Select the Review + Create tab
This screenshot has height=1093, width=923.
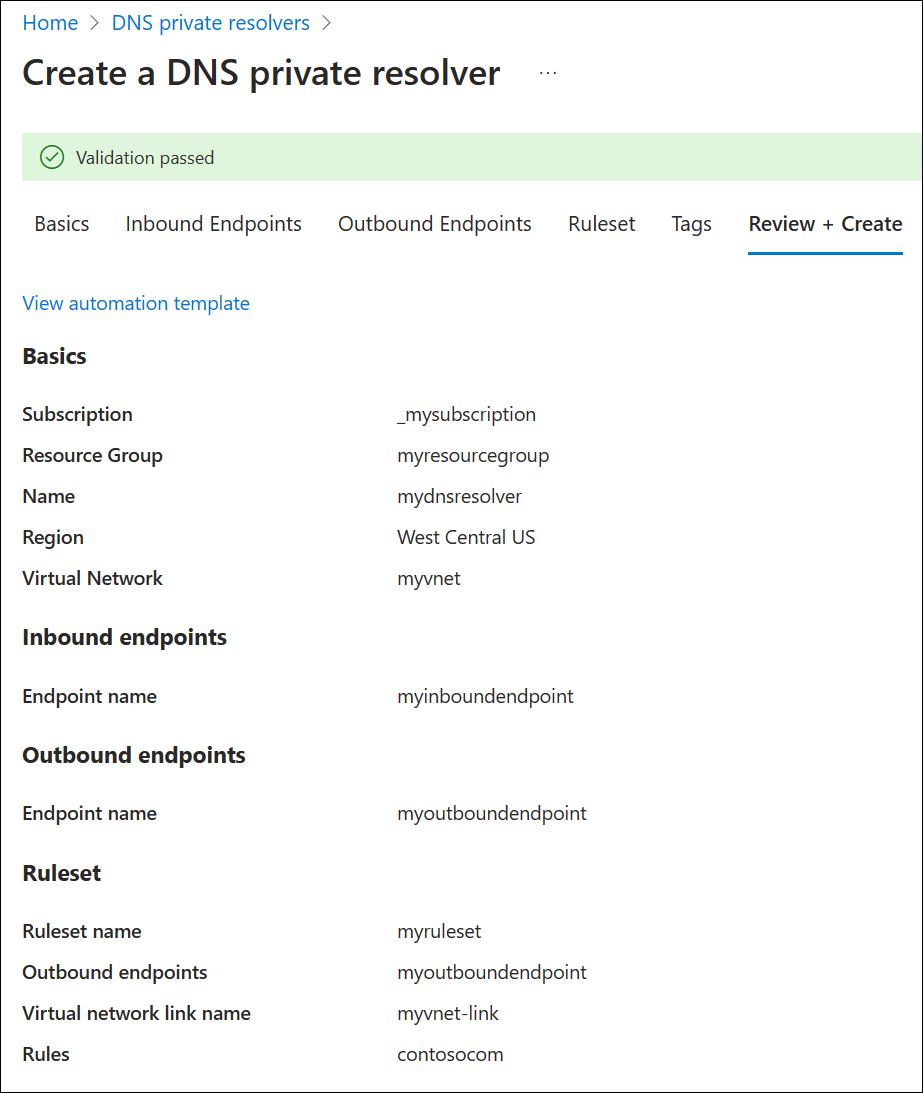(824, 224)
